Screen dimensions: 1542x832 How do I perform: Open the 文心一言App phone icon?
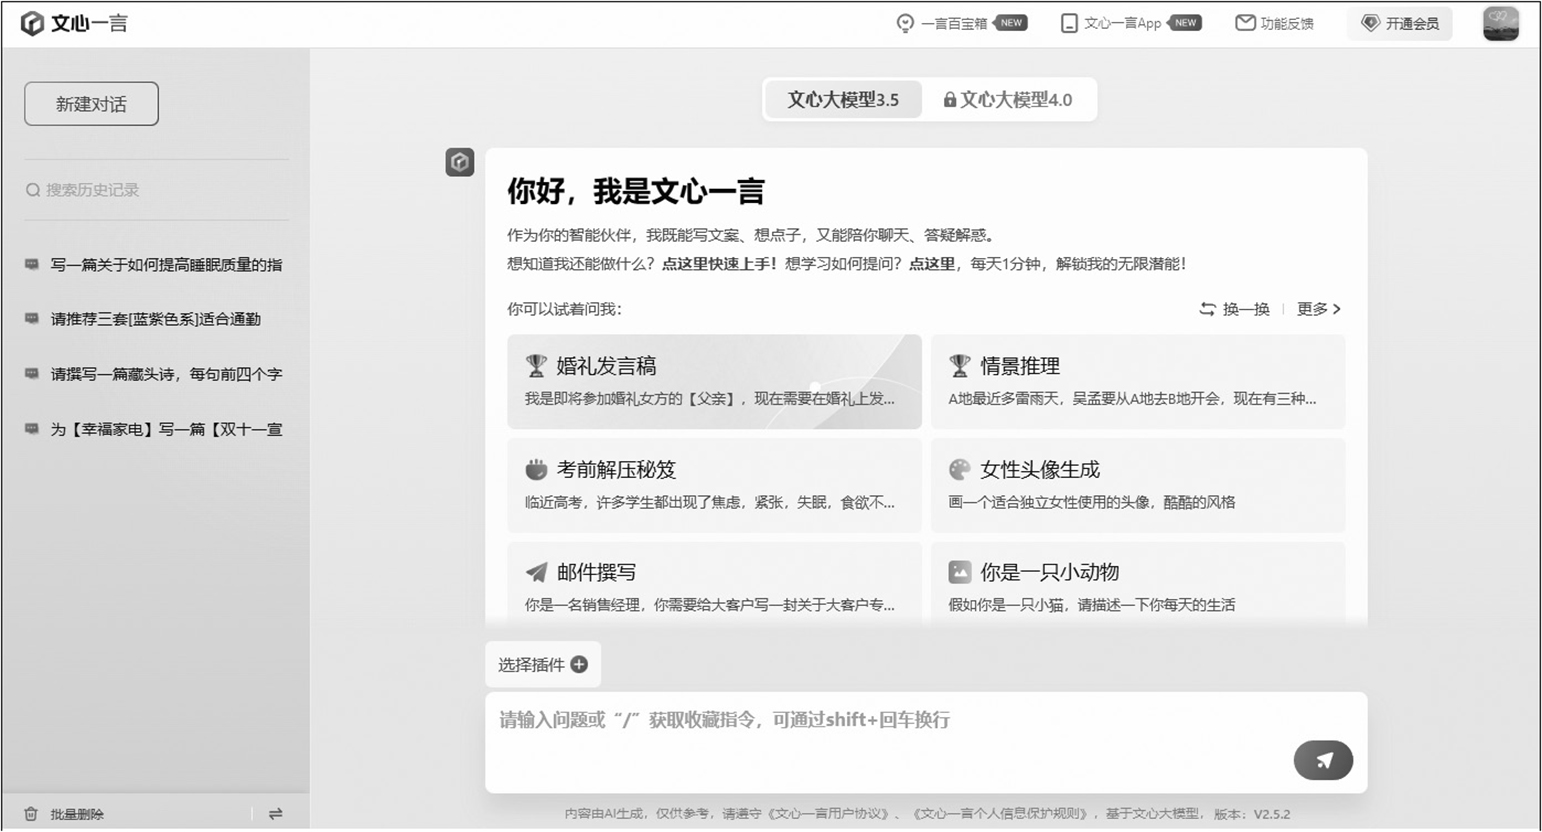(1069, 23)
